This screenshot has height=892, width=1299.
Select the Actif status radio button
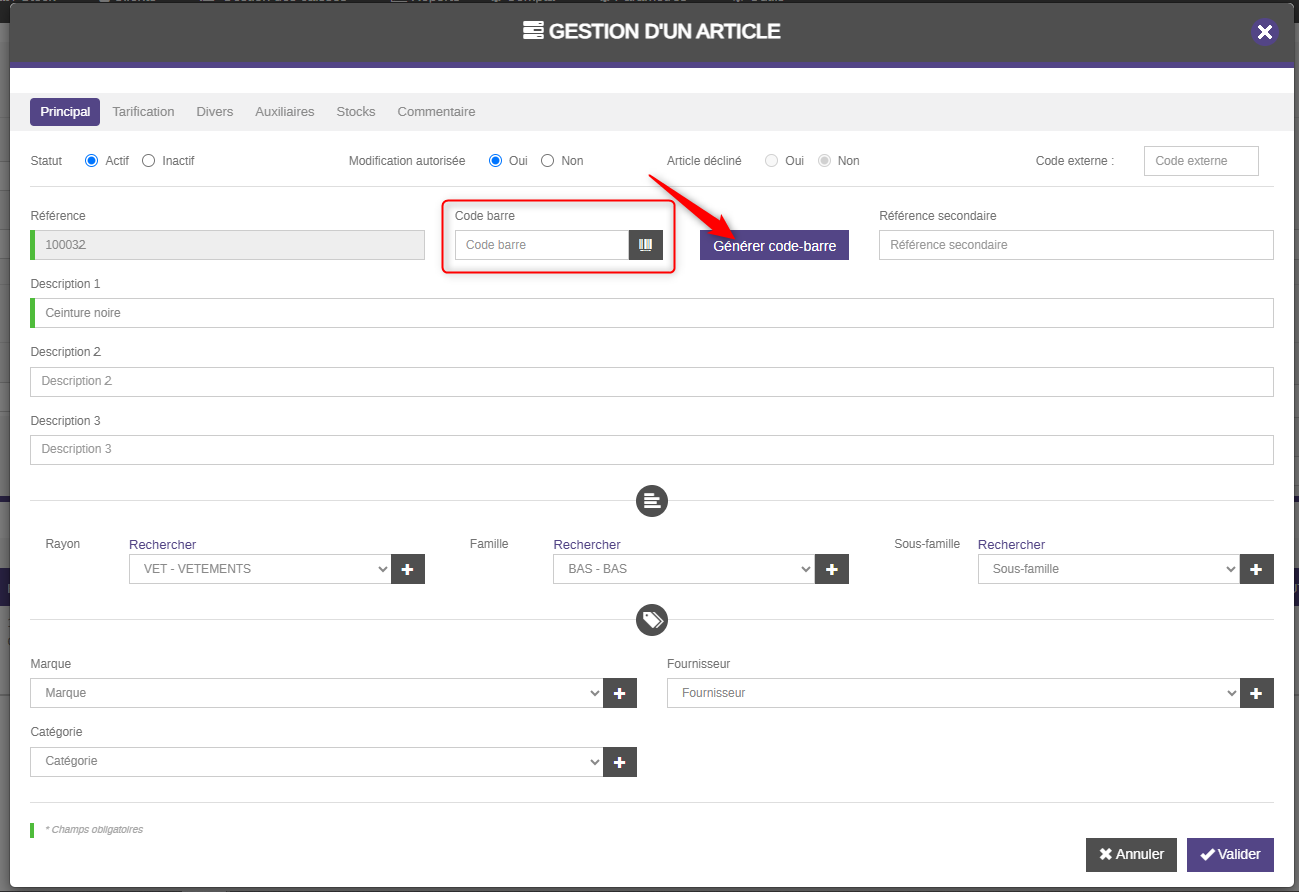[92, 161]
